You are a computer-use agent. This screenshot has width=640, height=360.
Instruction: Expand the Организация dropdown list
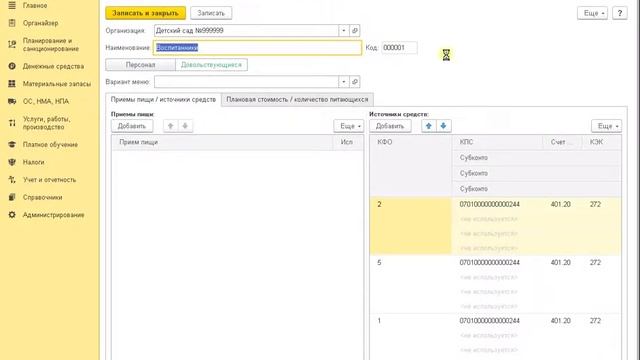[344, 31]
